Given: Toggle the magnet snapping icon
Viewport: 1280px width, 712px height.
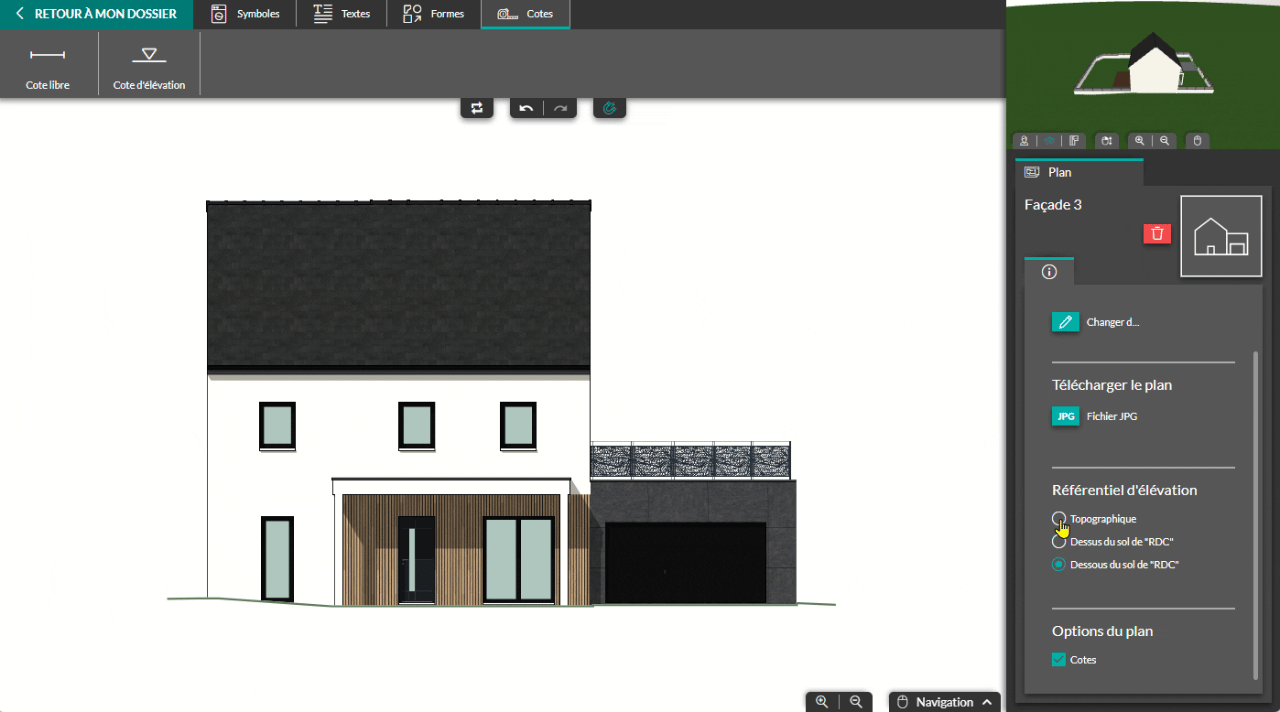Looking at the screenshot, I should (x=609, y=108).
